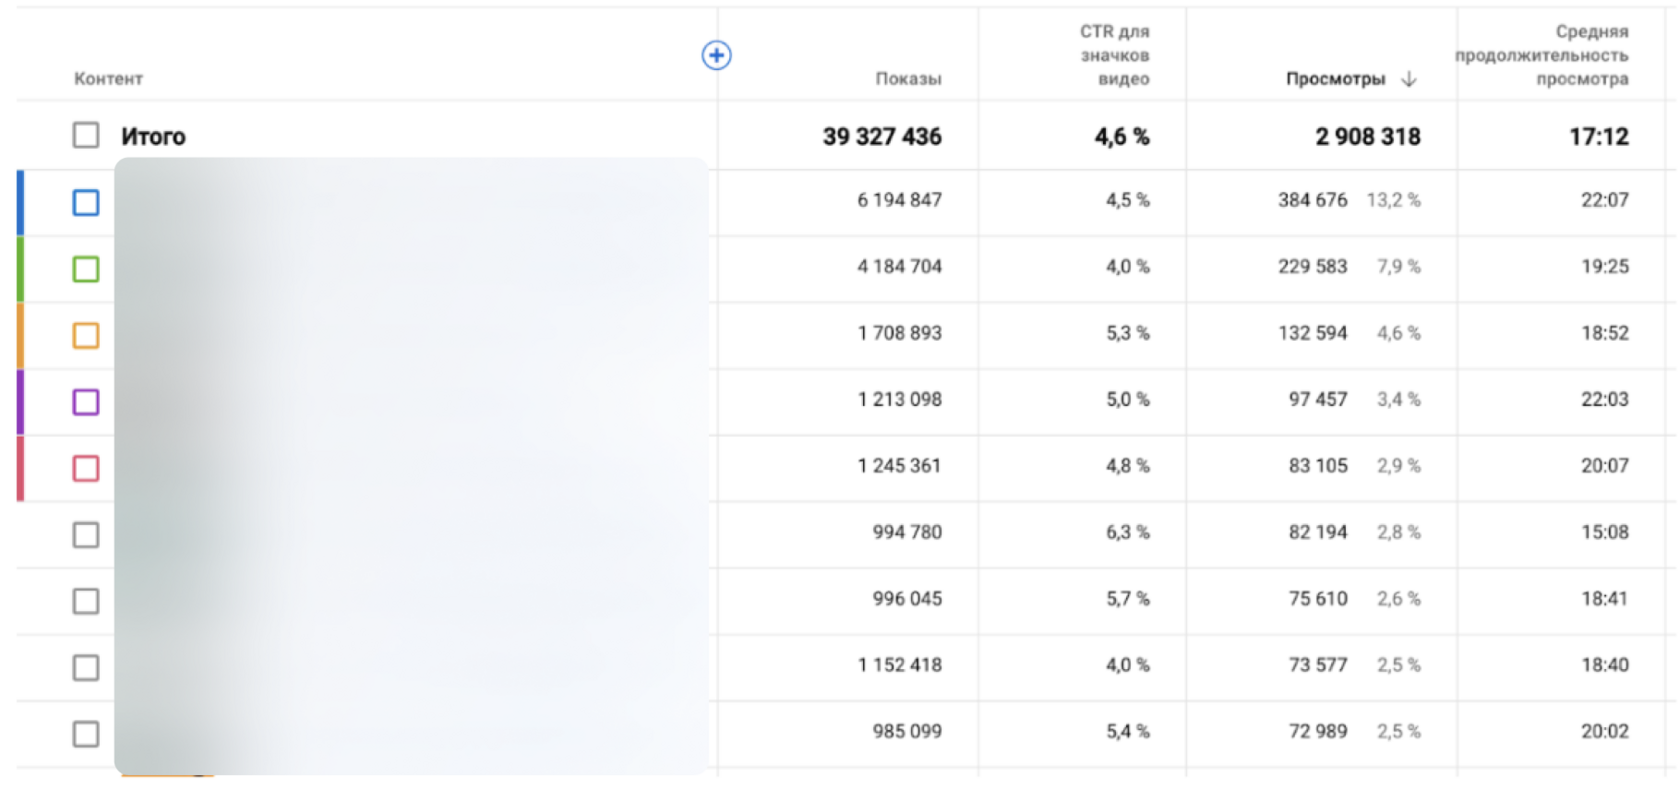Toggle the orange checkbox for the 1 708 893 row
1680x790 pixels.
click(x=86, y=335)
